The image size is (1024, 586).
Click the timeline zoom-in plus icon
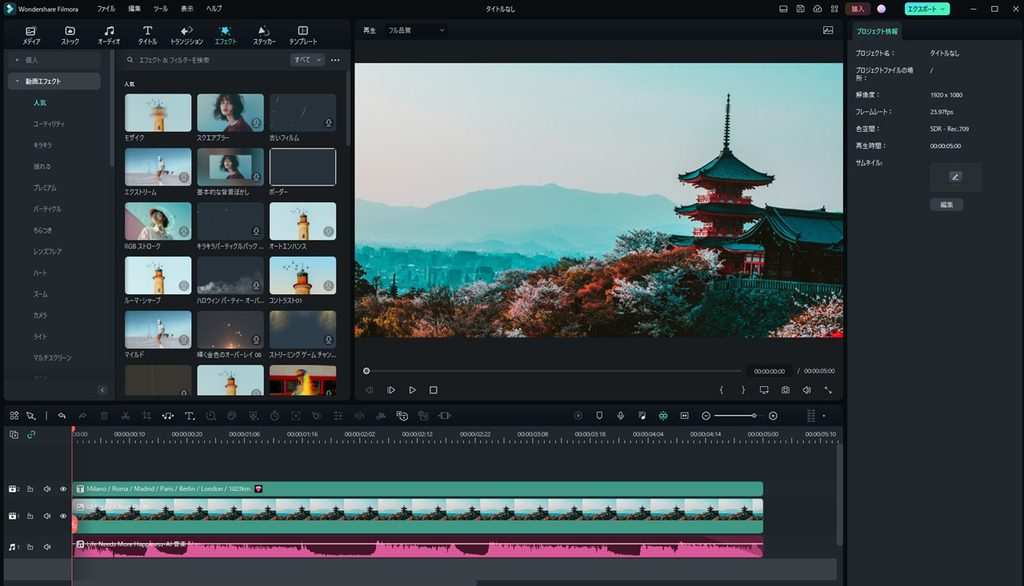click(773, 415)
